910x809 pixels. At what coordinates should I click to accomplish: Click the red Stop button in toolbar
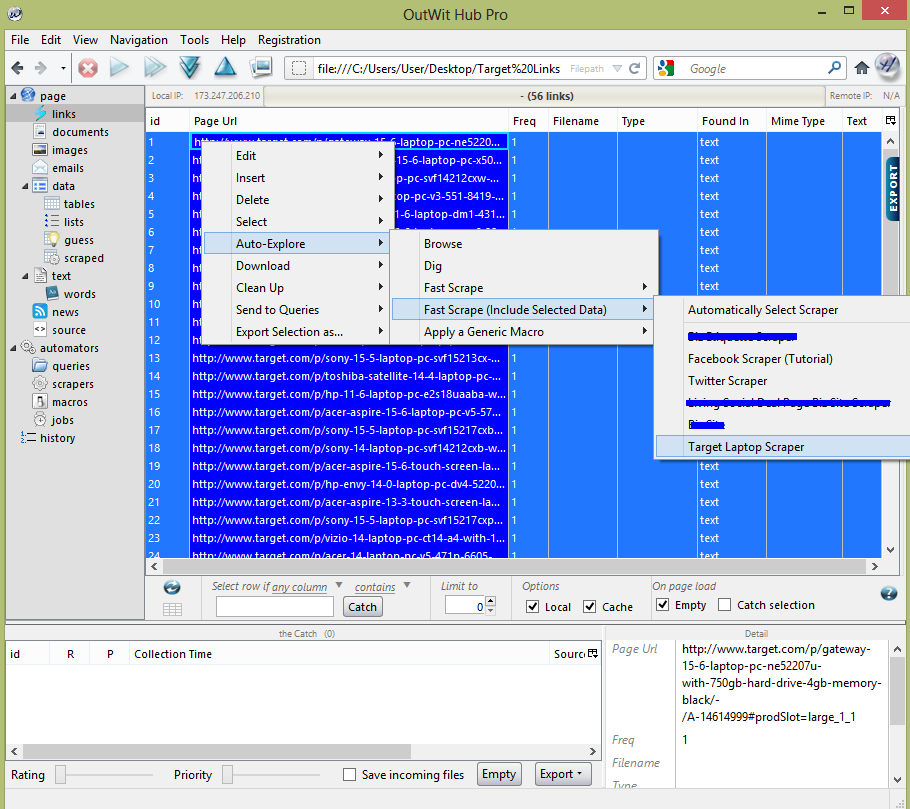coord(88,68)
